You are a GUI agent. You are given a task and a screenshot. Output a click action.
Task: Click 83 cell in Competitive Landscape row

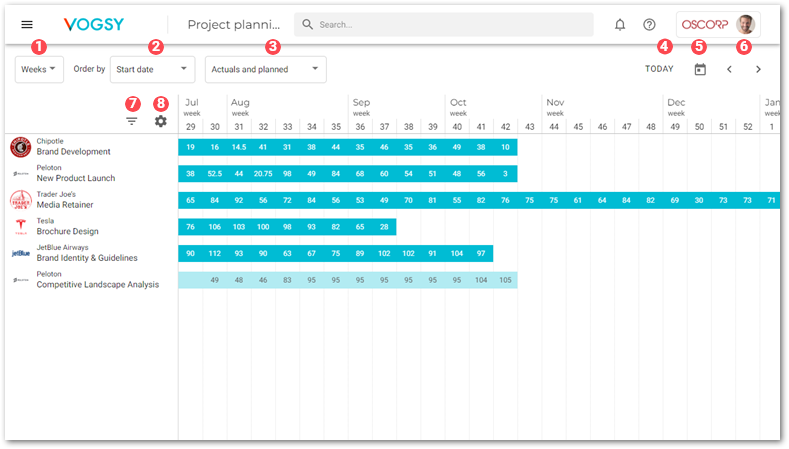pos(287,280)
